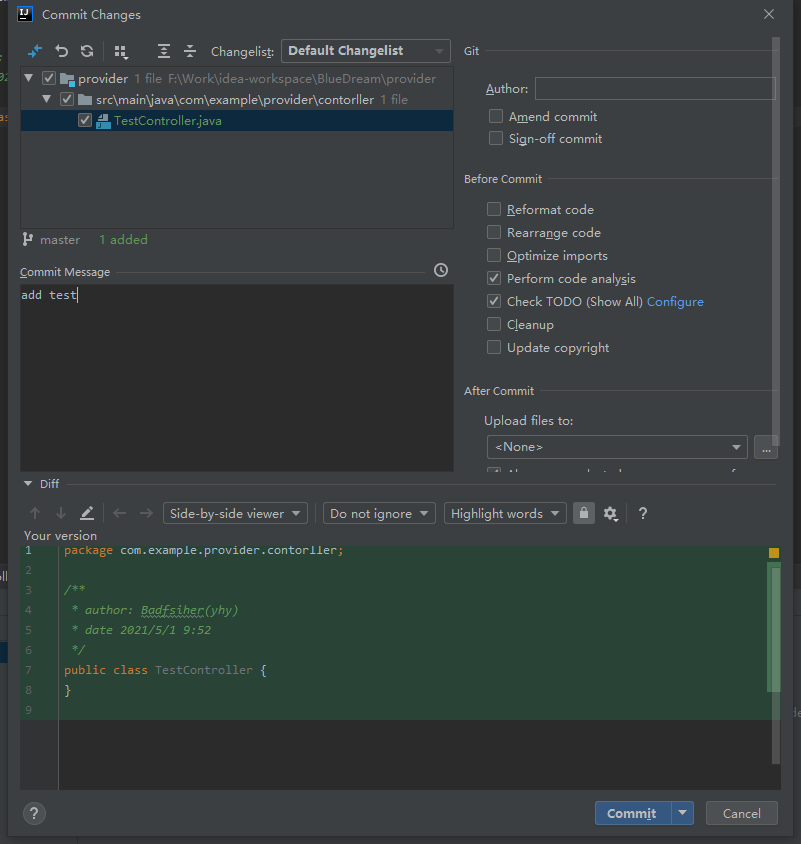801x844 pixels.
Task: Click the diff help question mark
Action: 642,514
